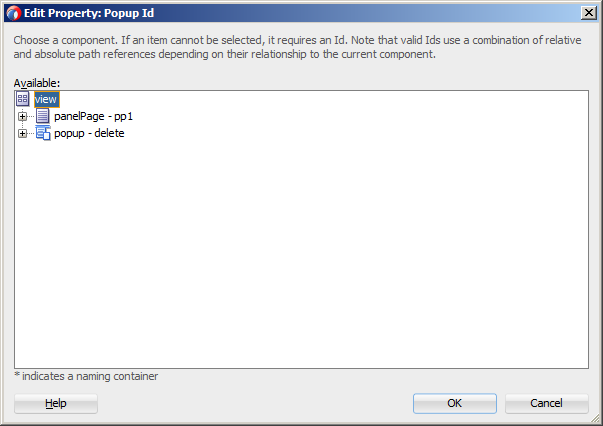The height and width of the screenshot is (426, 603).
Task: Click the Edit Property: Popup Id title bar
Action: [x=302, y=13]
